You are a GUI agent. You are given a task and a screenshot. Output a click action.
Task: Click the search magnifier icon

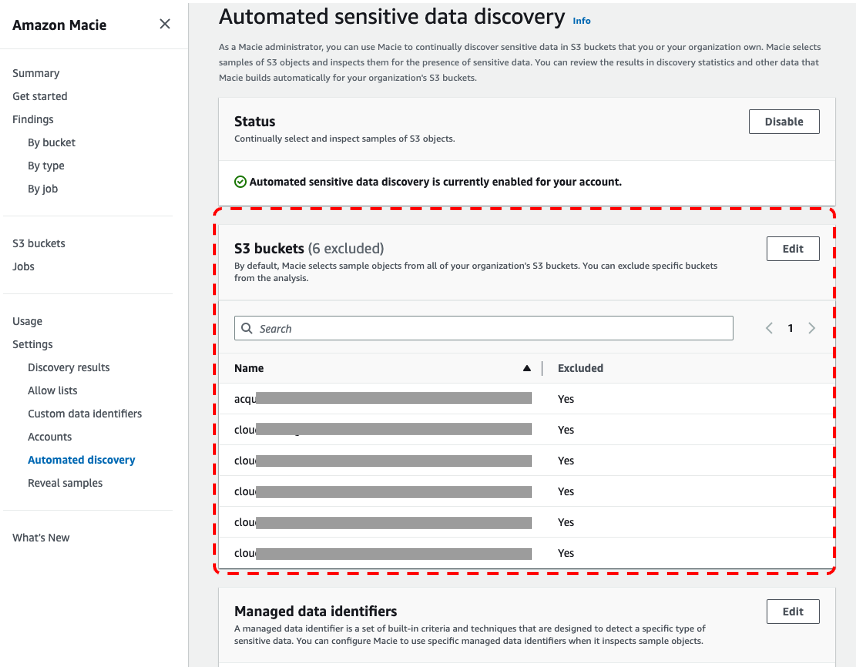[247, 328]
